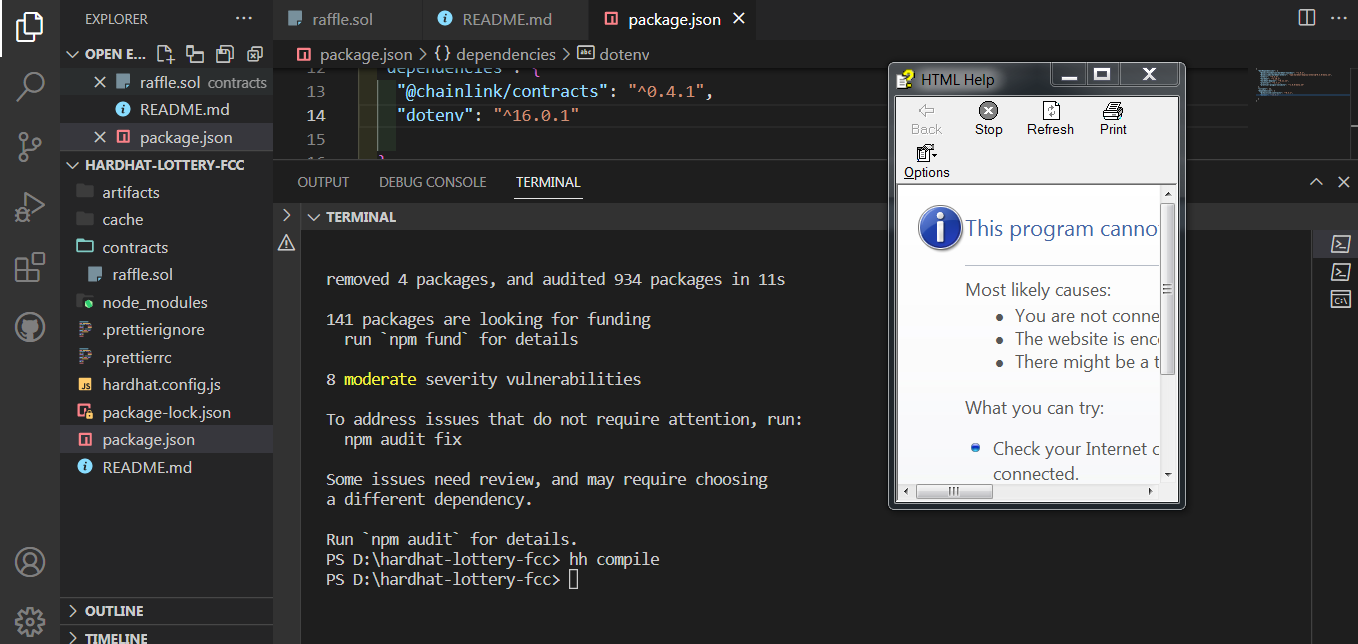Close raffle.sol in Open Editors list
The width and height of the screenshot is (1358, 644).
99,82
